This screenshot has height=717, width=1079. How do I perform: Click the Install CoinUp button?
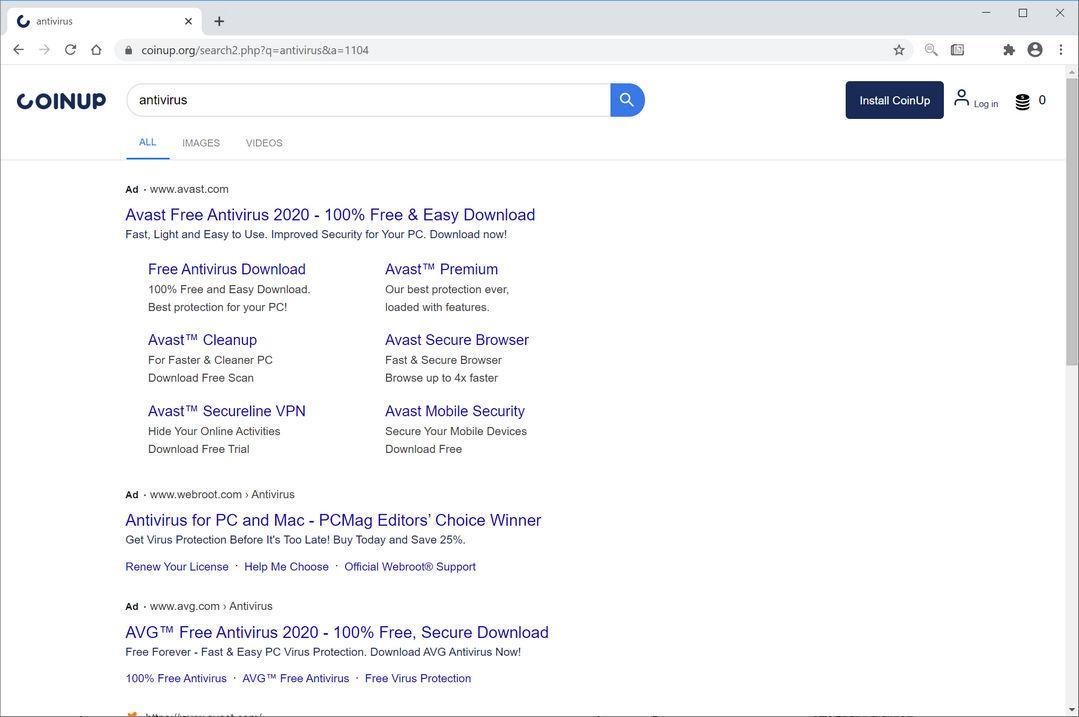click(895, 100)
